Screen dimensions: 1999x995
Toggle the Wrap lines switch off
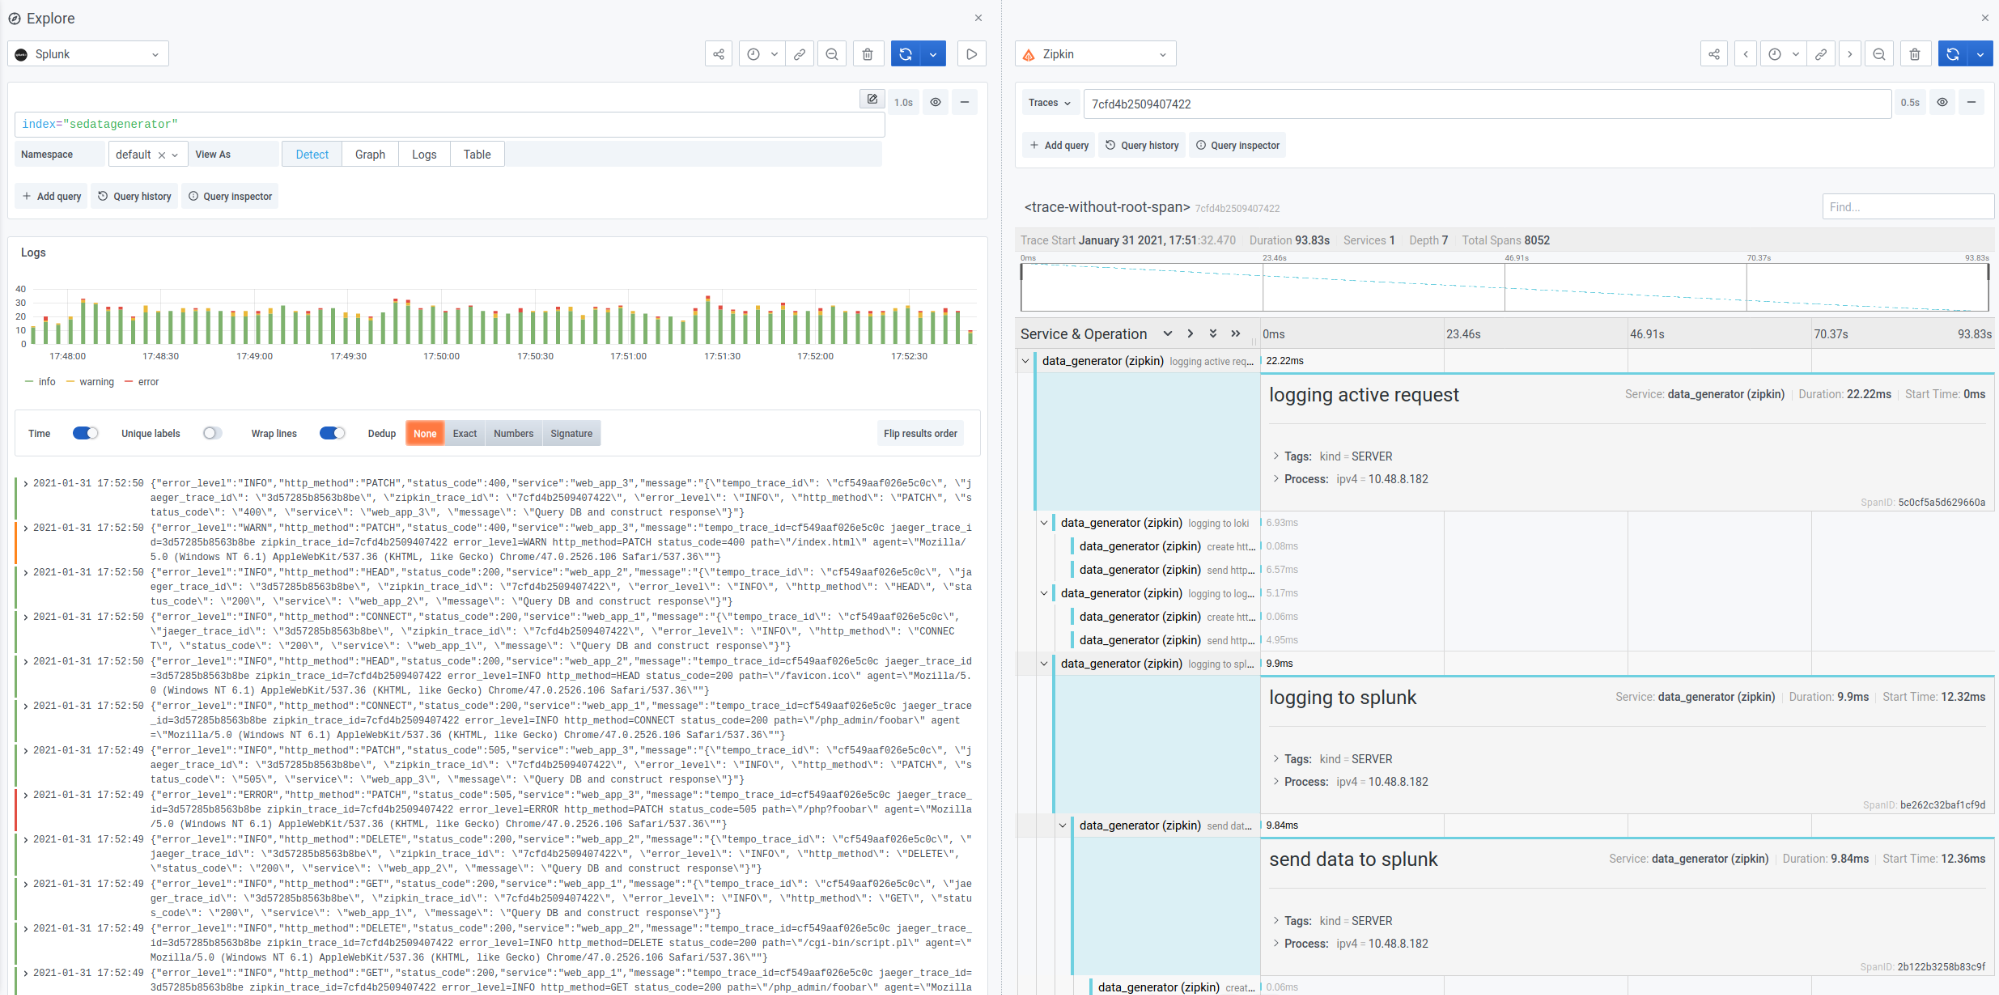point(332,432)
